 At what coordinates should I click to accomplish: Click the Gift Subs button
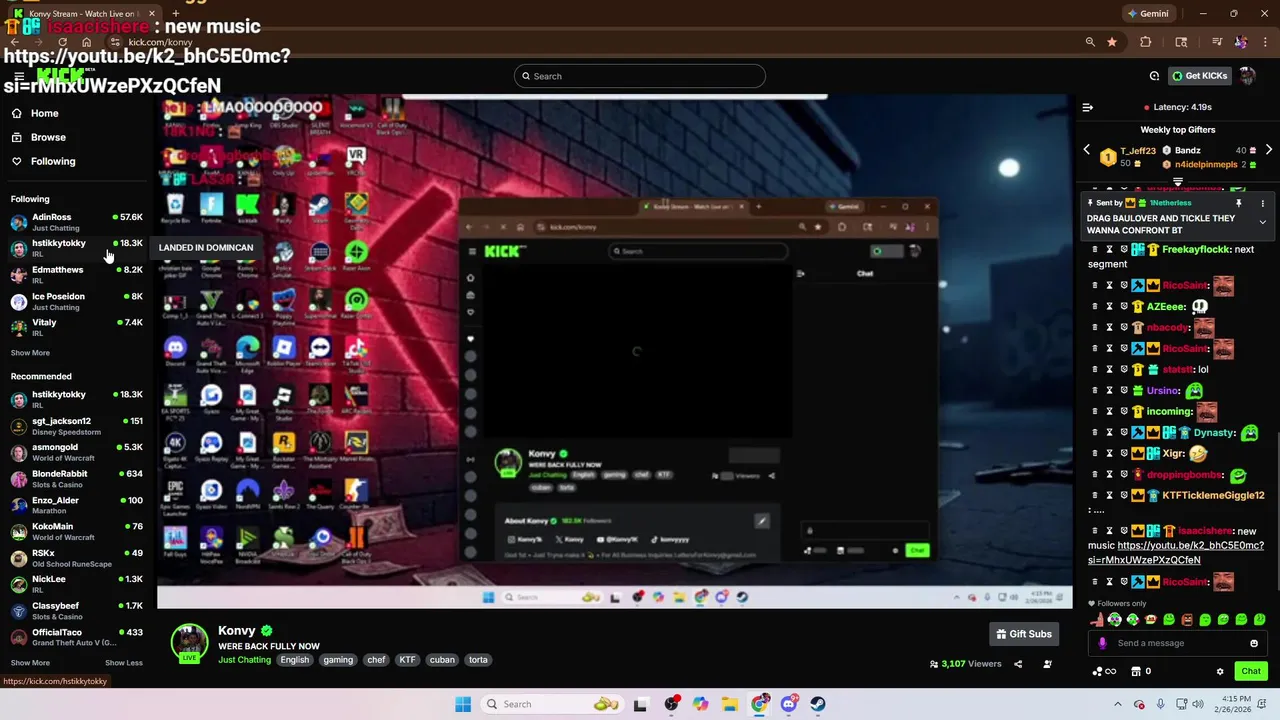coord(1024,634)
